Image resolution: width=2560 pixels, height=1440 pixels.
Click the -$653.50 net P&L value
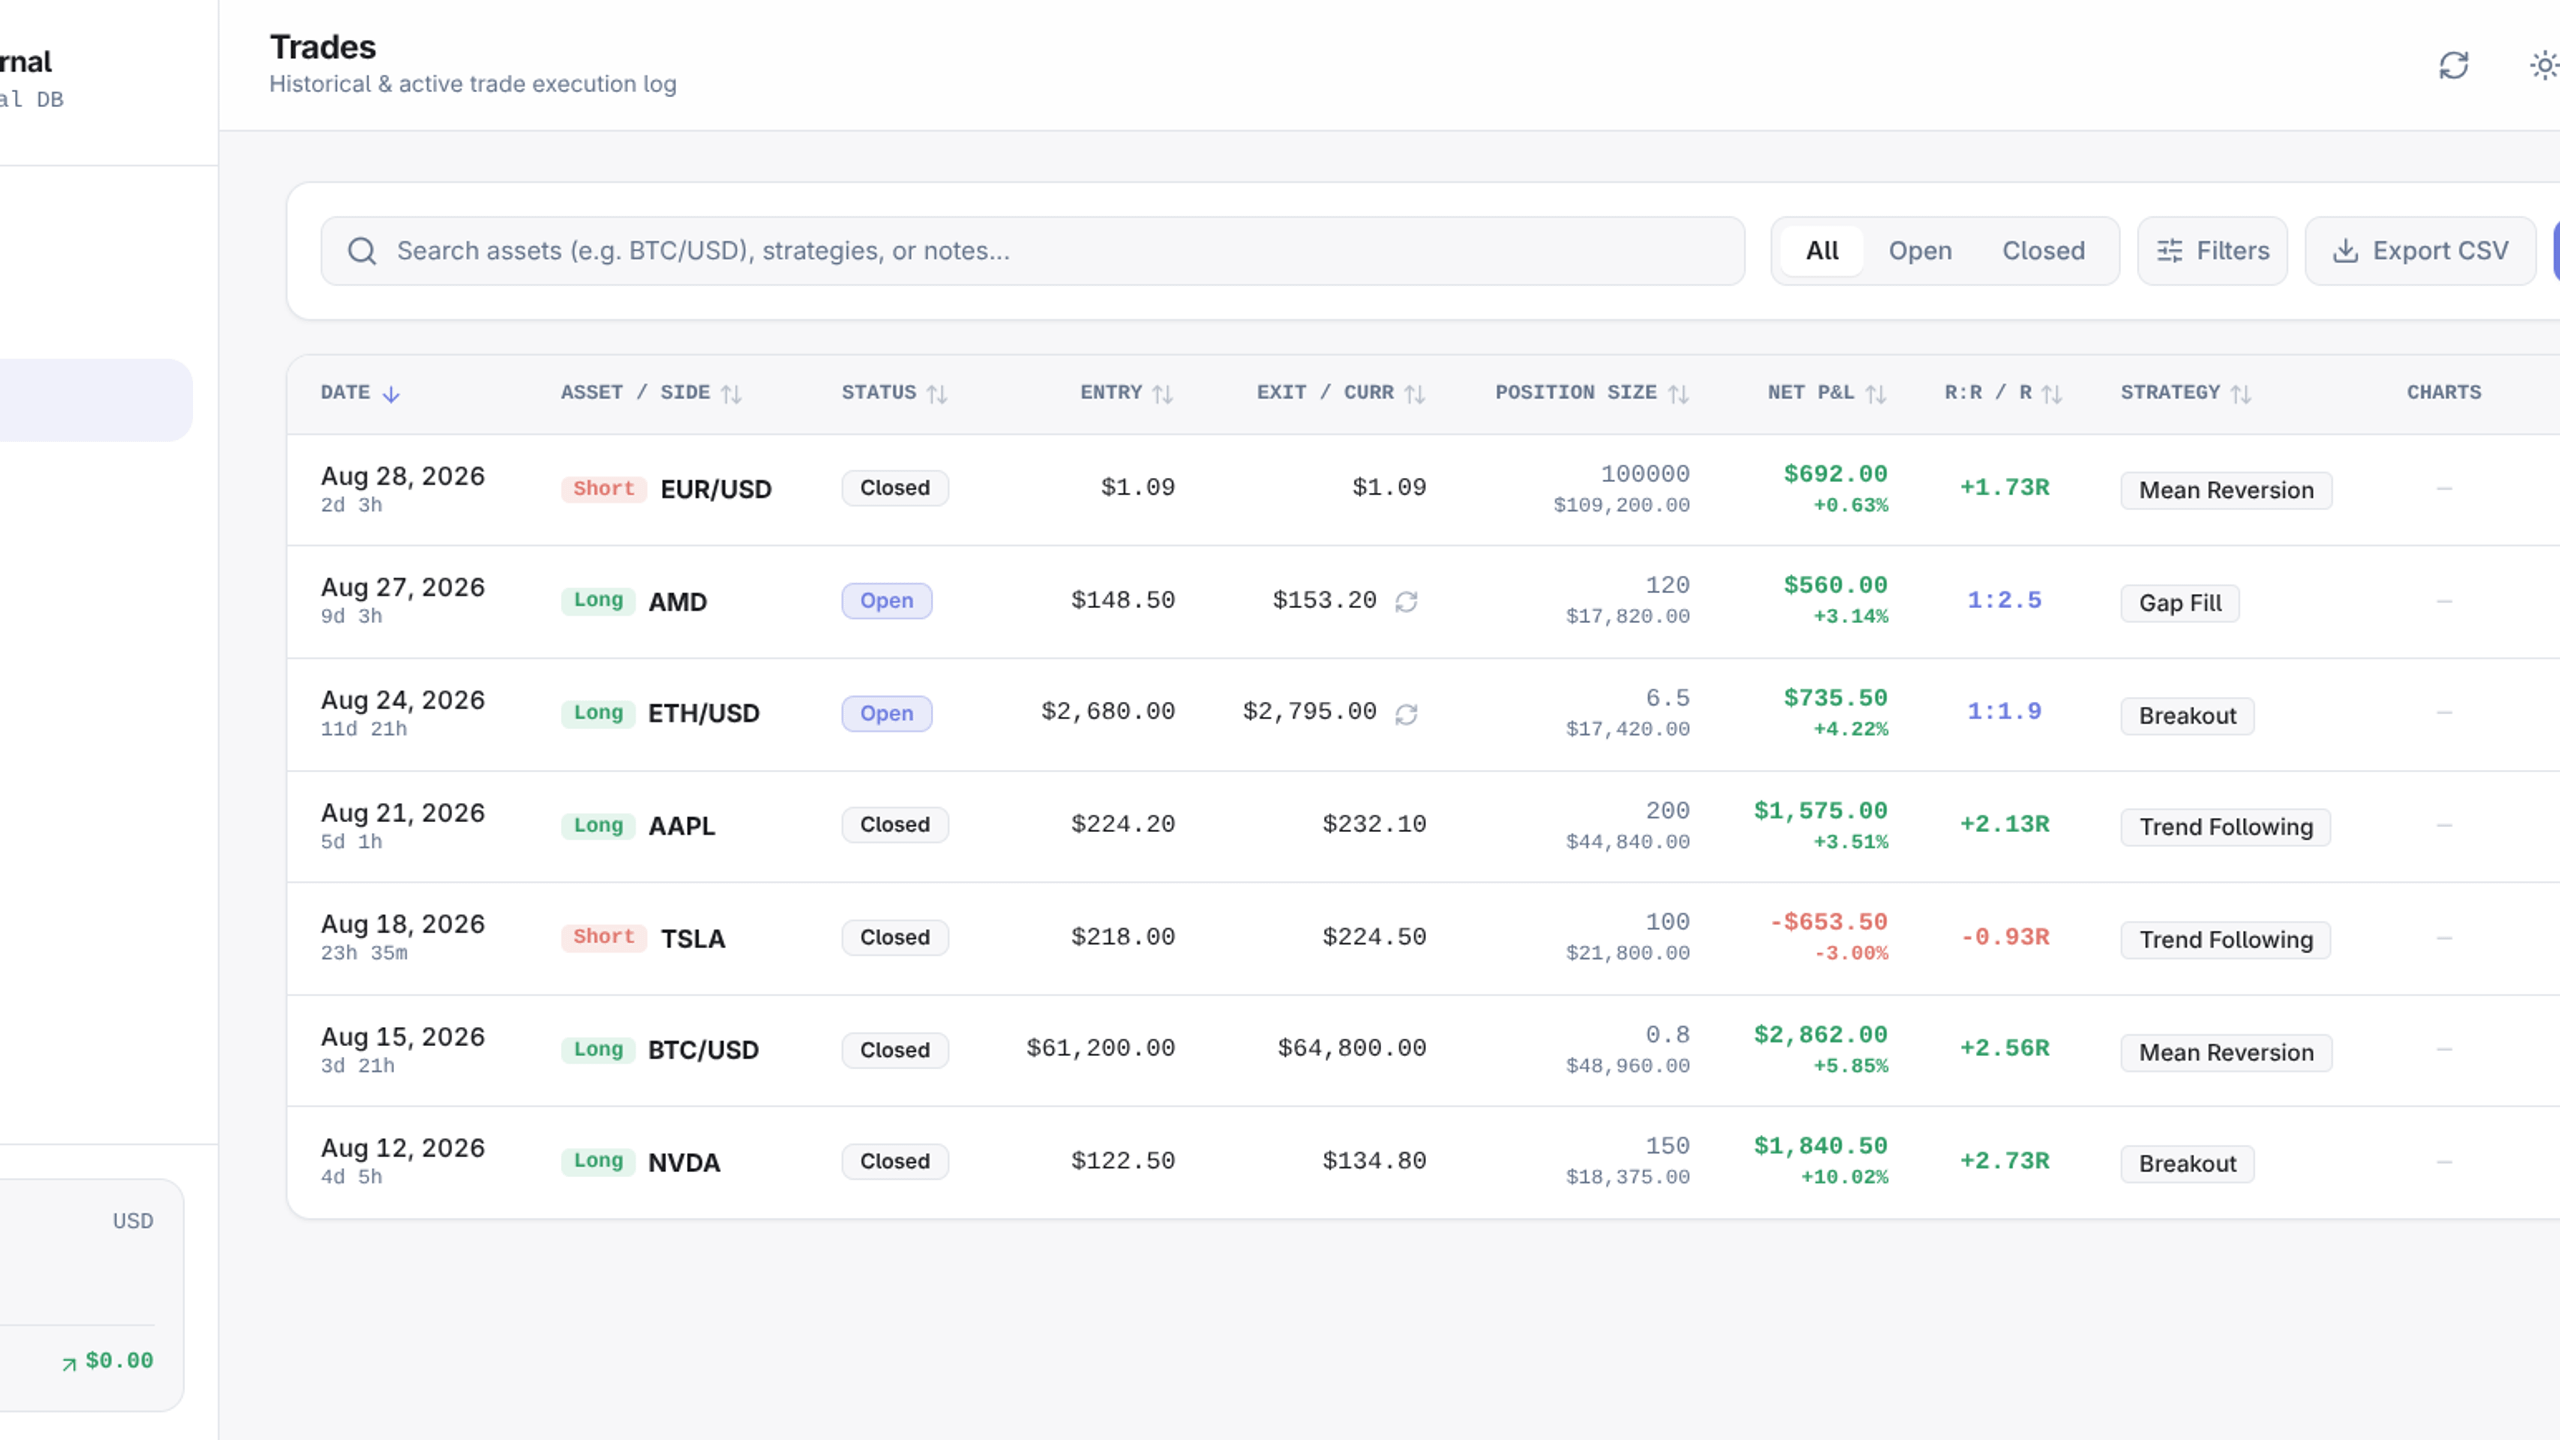(1828, 922)
